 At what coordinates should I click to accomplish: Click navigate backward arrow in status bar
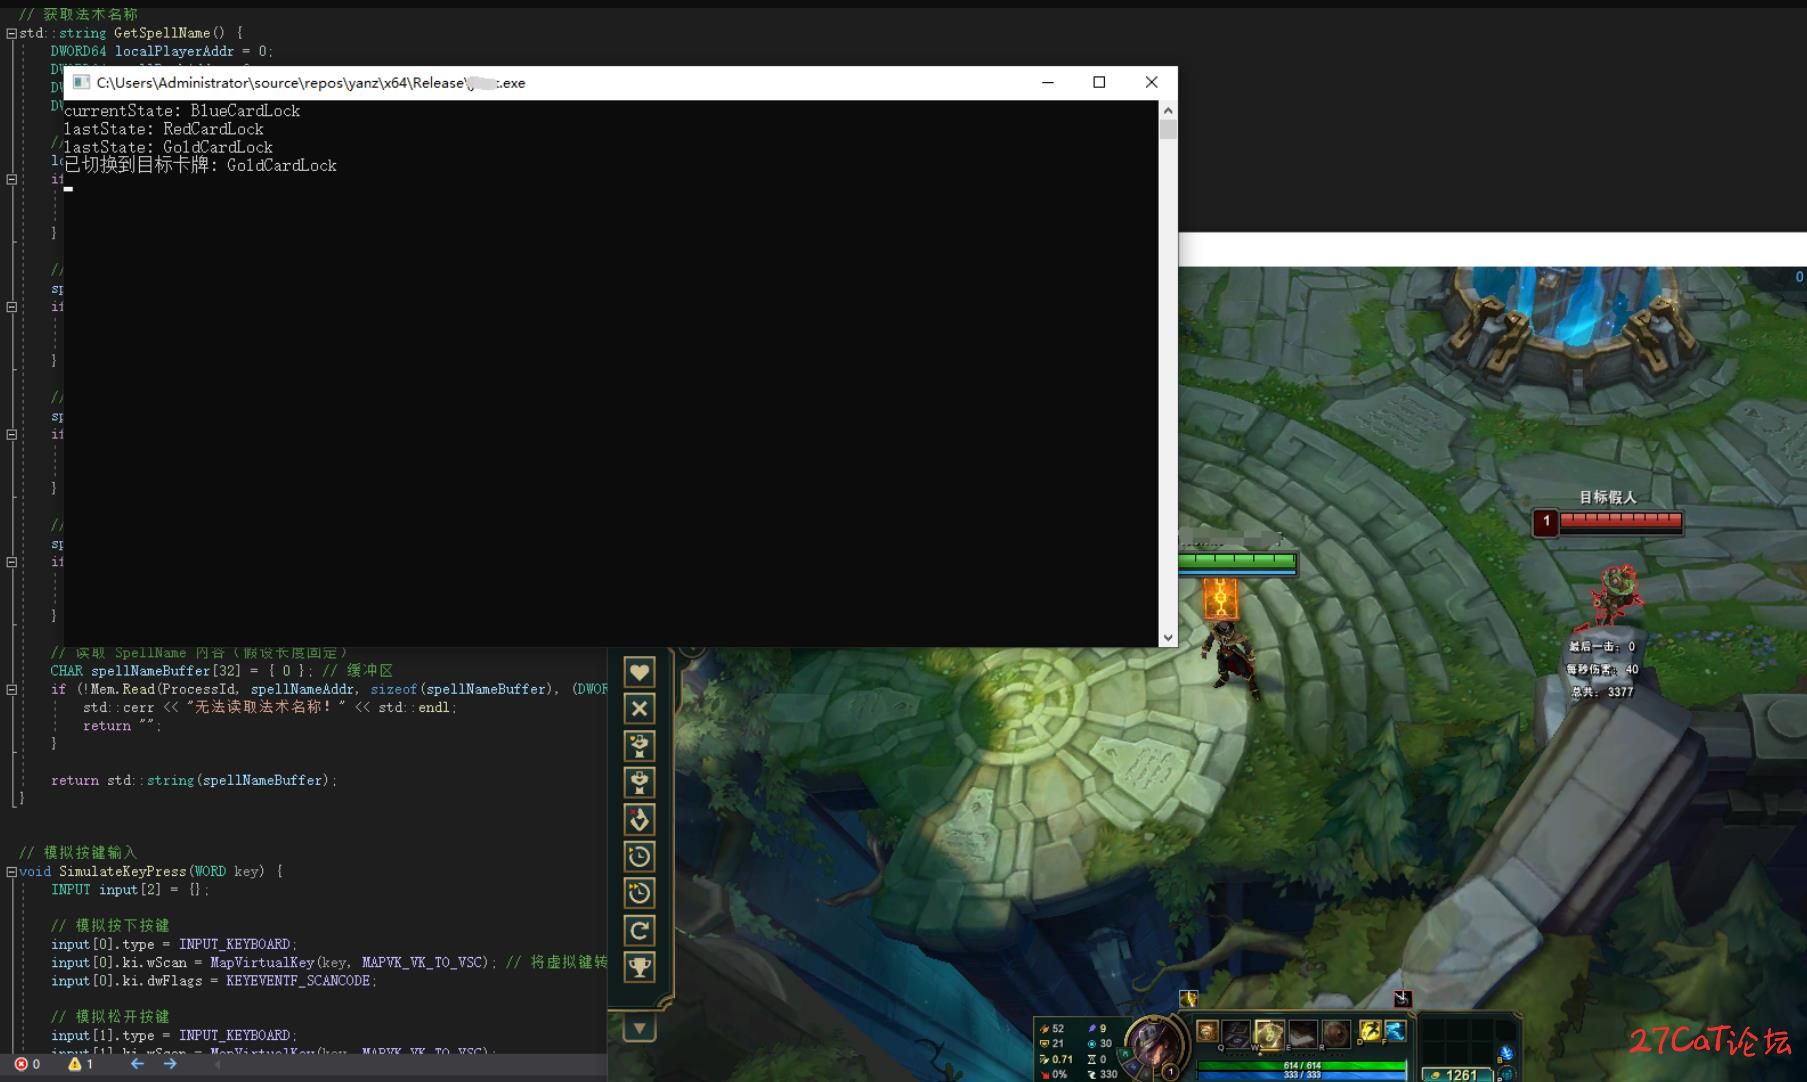137,1064
